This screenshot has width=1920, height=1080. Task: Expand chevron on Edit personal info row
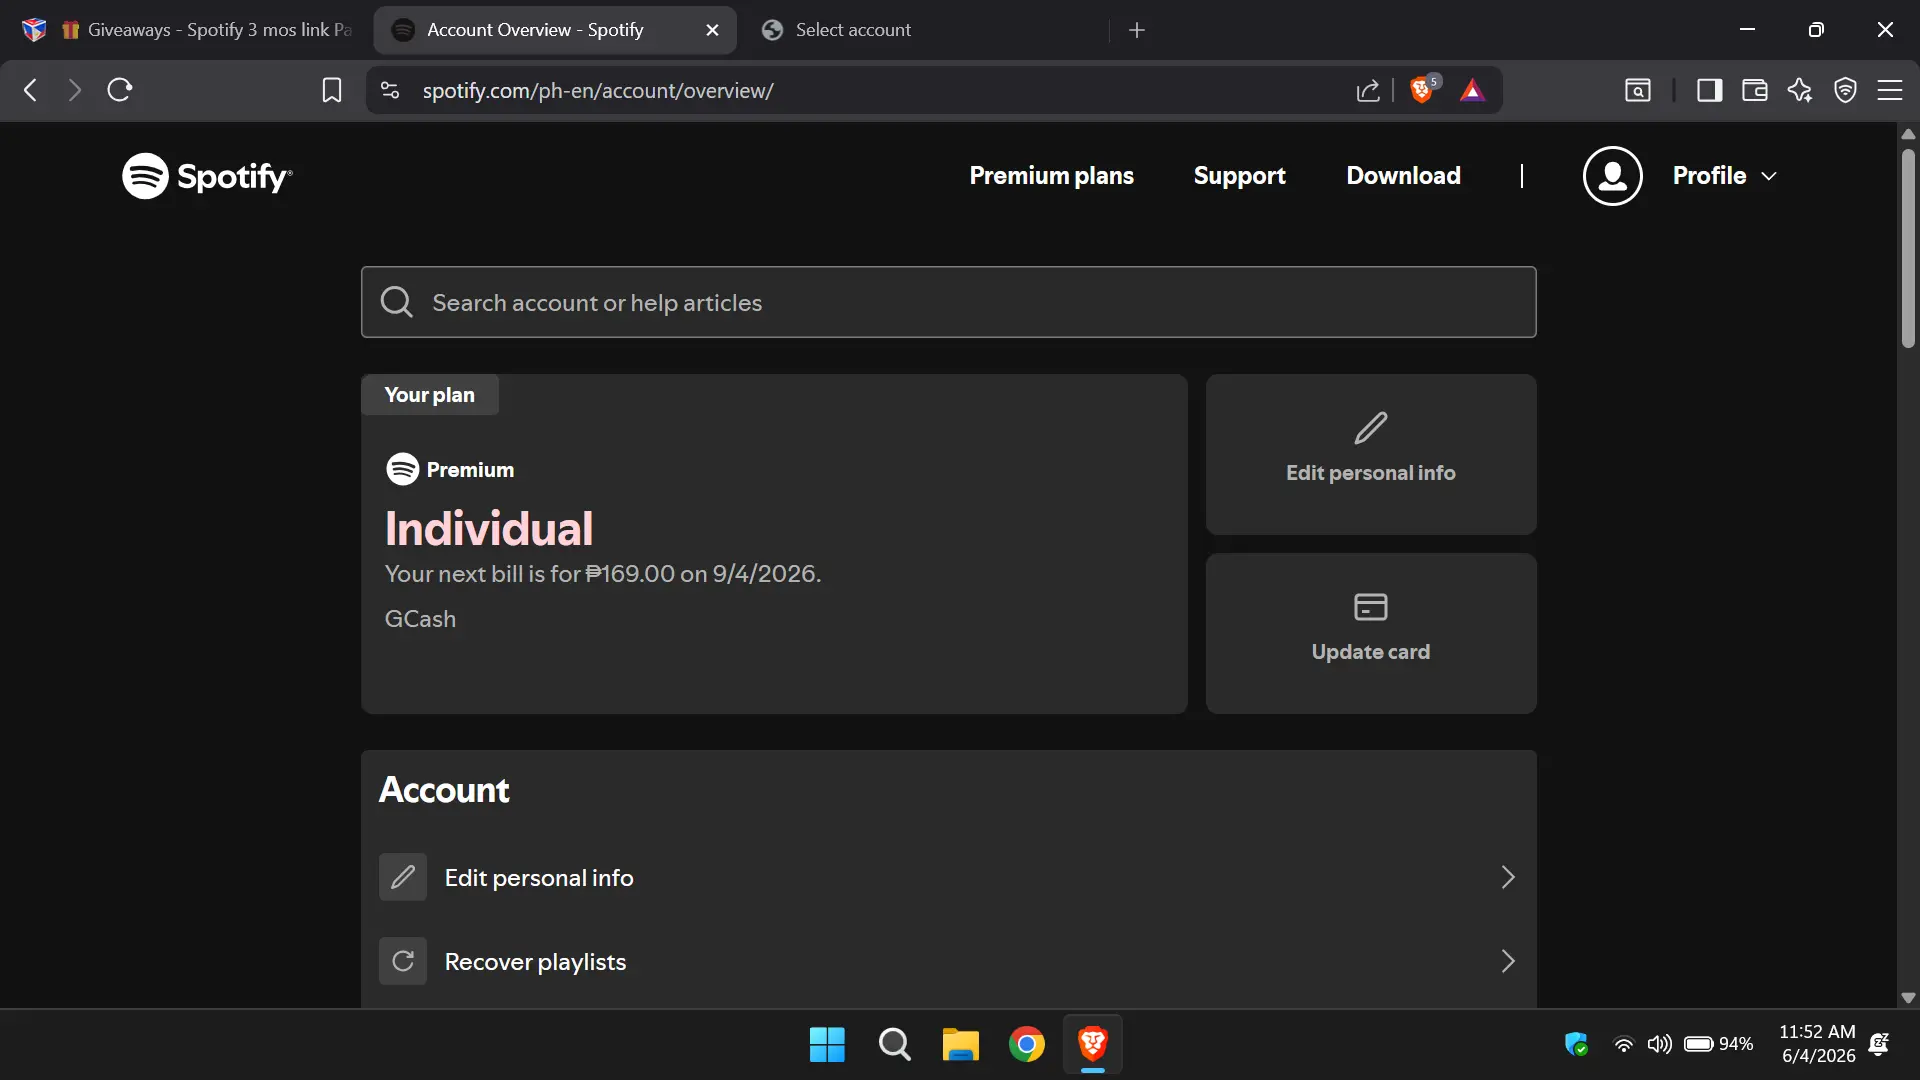click(x=1508, y=877)
